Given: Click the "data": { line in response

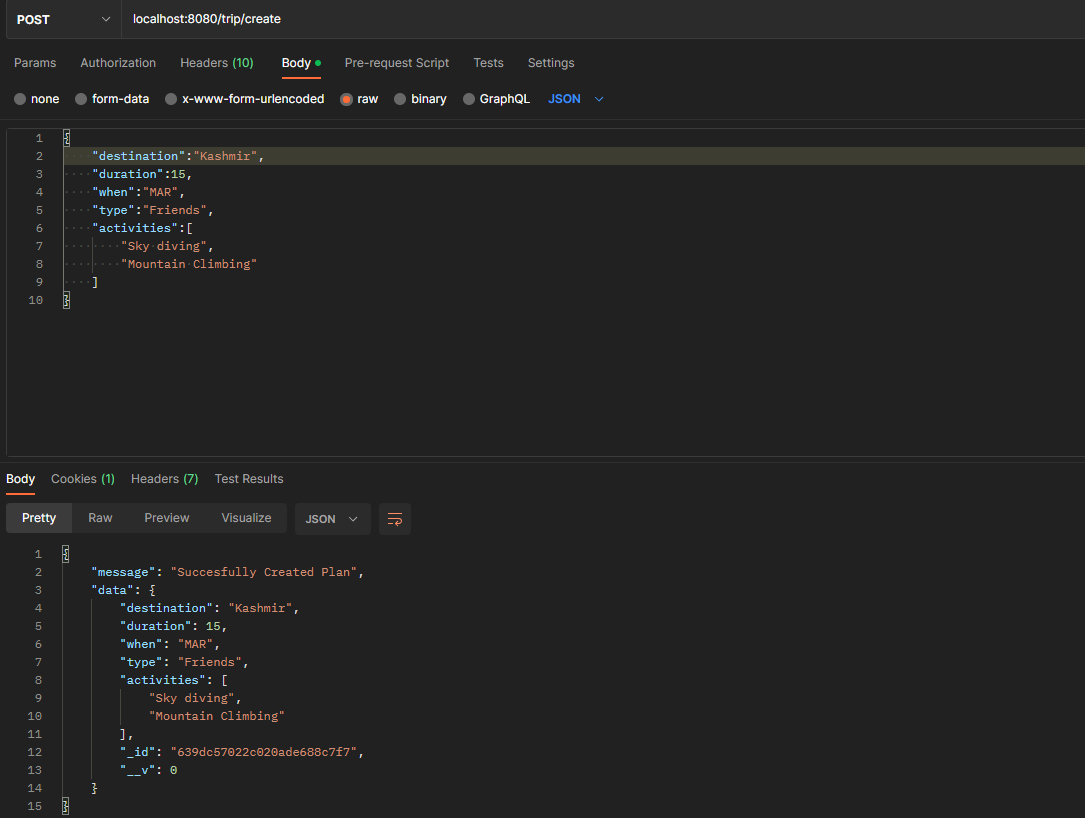Looking at the screenshot, I should click(123, 590).
